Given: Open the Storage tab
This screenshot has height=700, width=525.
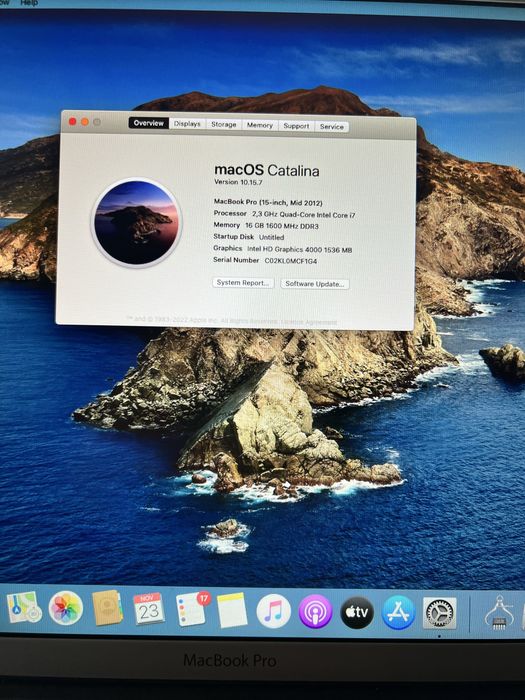Looking at the screenshot, I should click(x=224, y=125).
